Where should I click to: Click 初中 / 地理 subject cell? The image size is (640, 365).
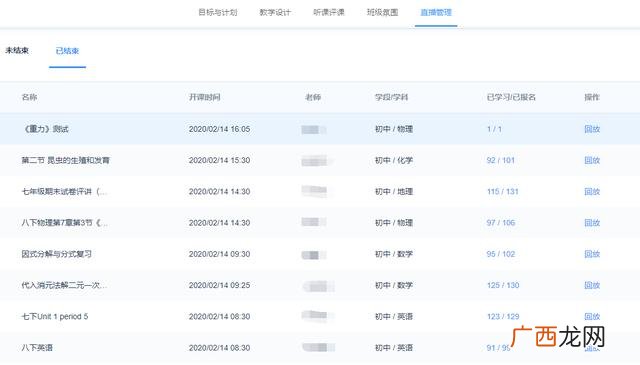tap(394, 191)
